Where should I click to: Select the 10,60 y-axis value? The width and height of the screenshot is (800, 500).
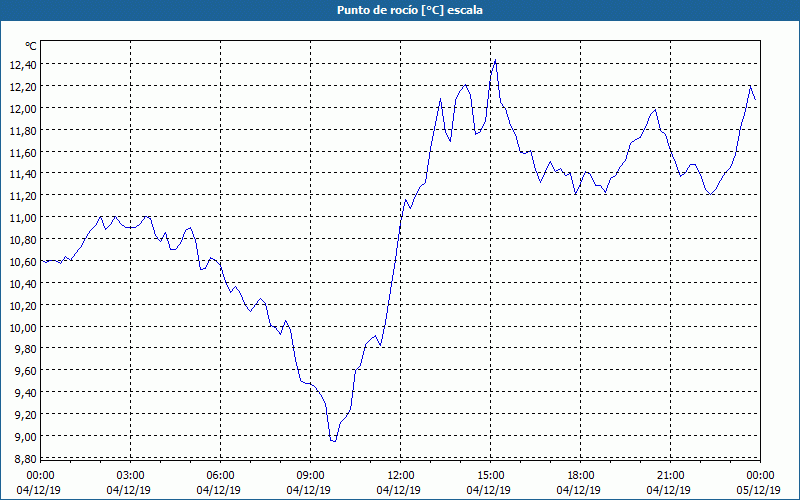pyautogui.click(x=23, y=262)
